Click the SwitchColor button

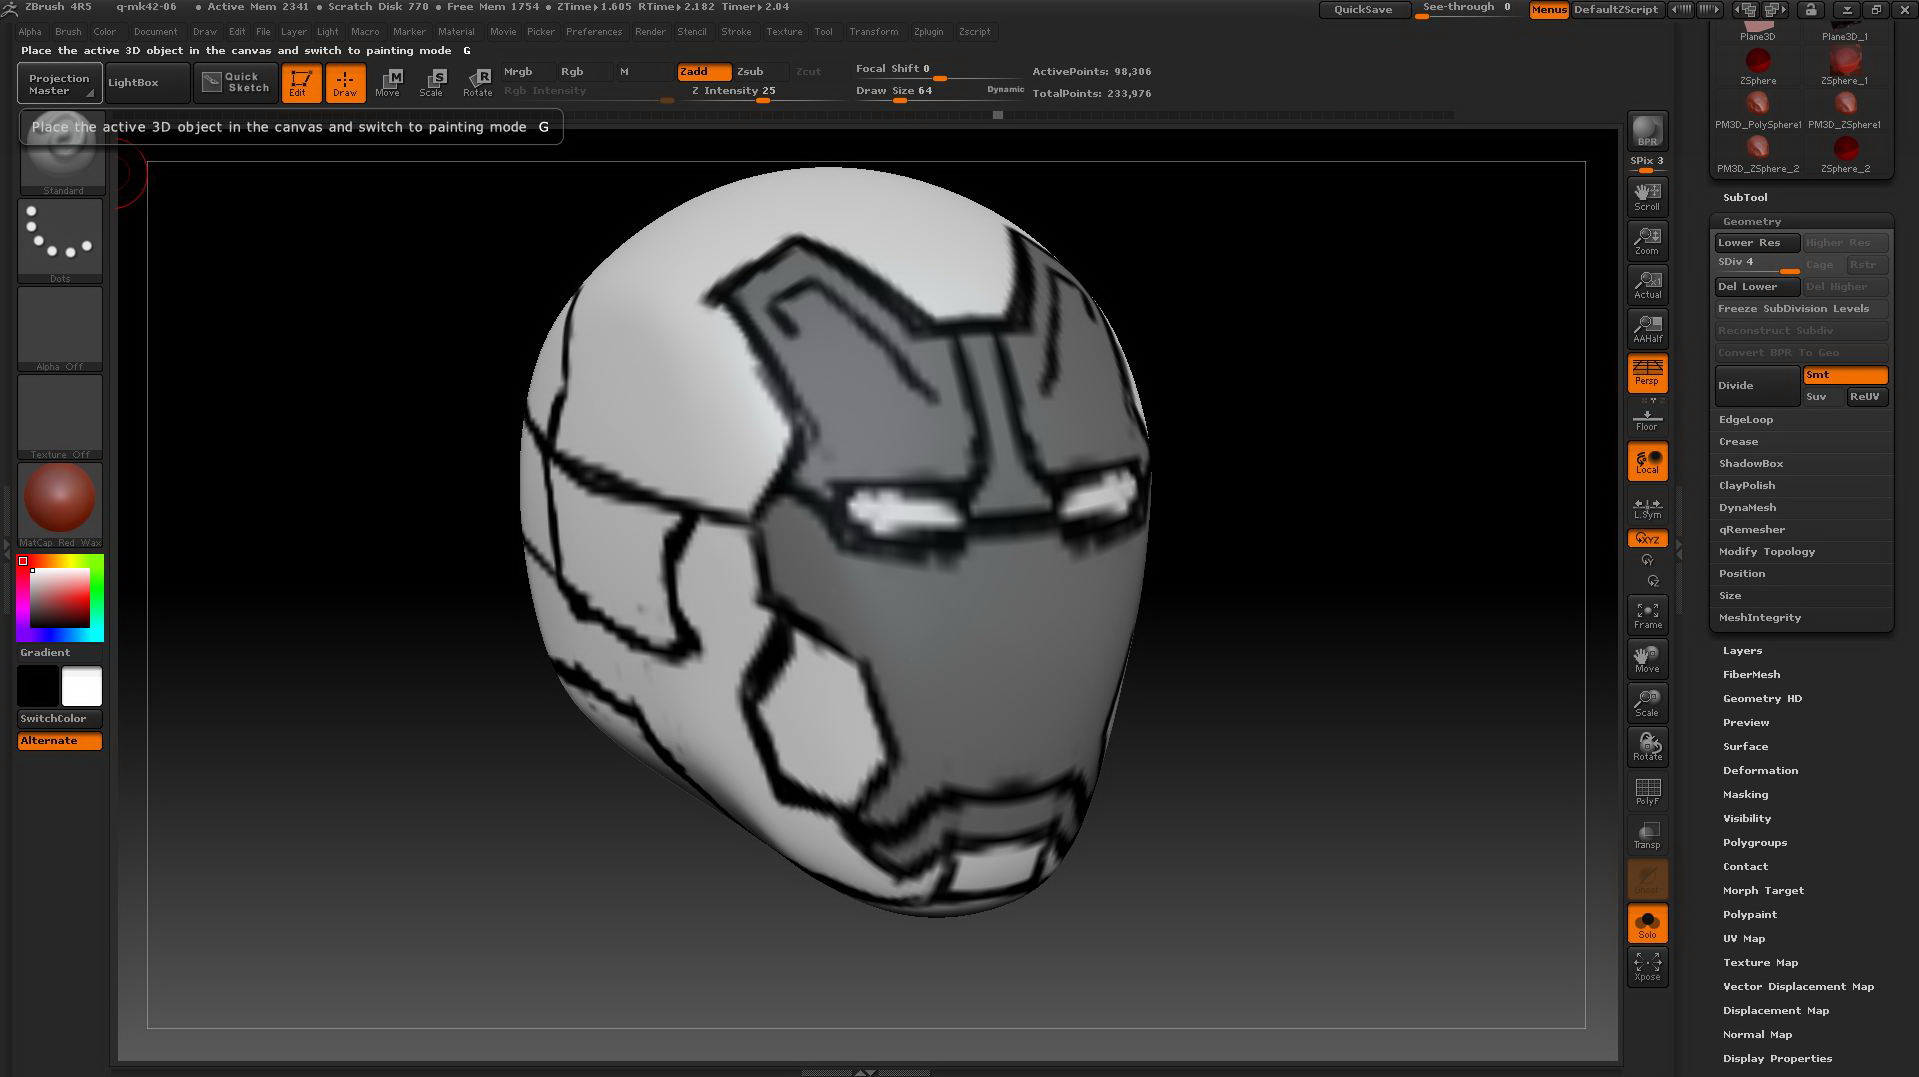tap(60, 719)
